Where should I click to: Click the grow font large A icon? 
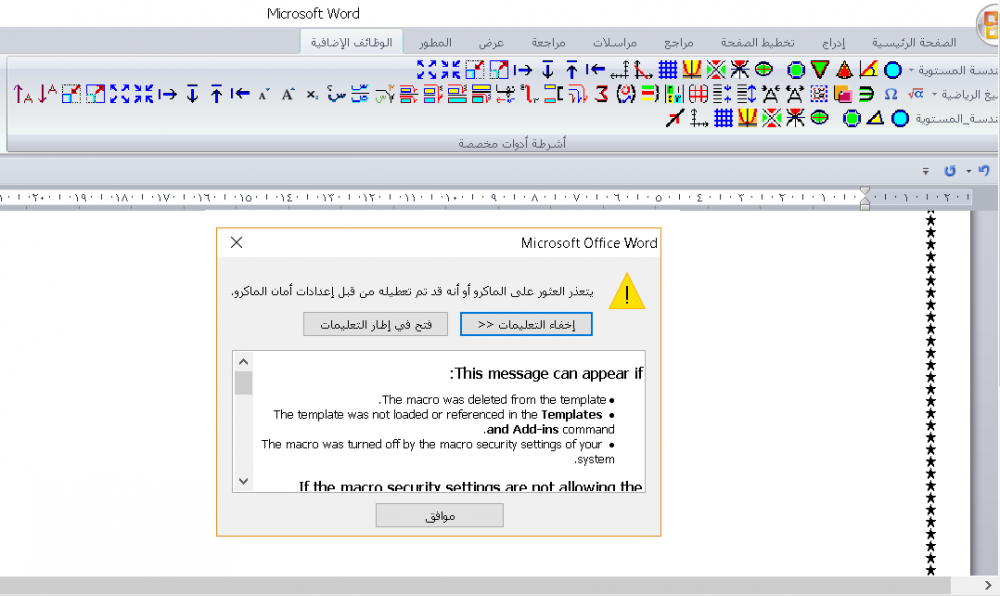288,94
